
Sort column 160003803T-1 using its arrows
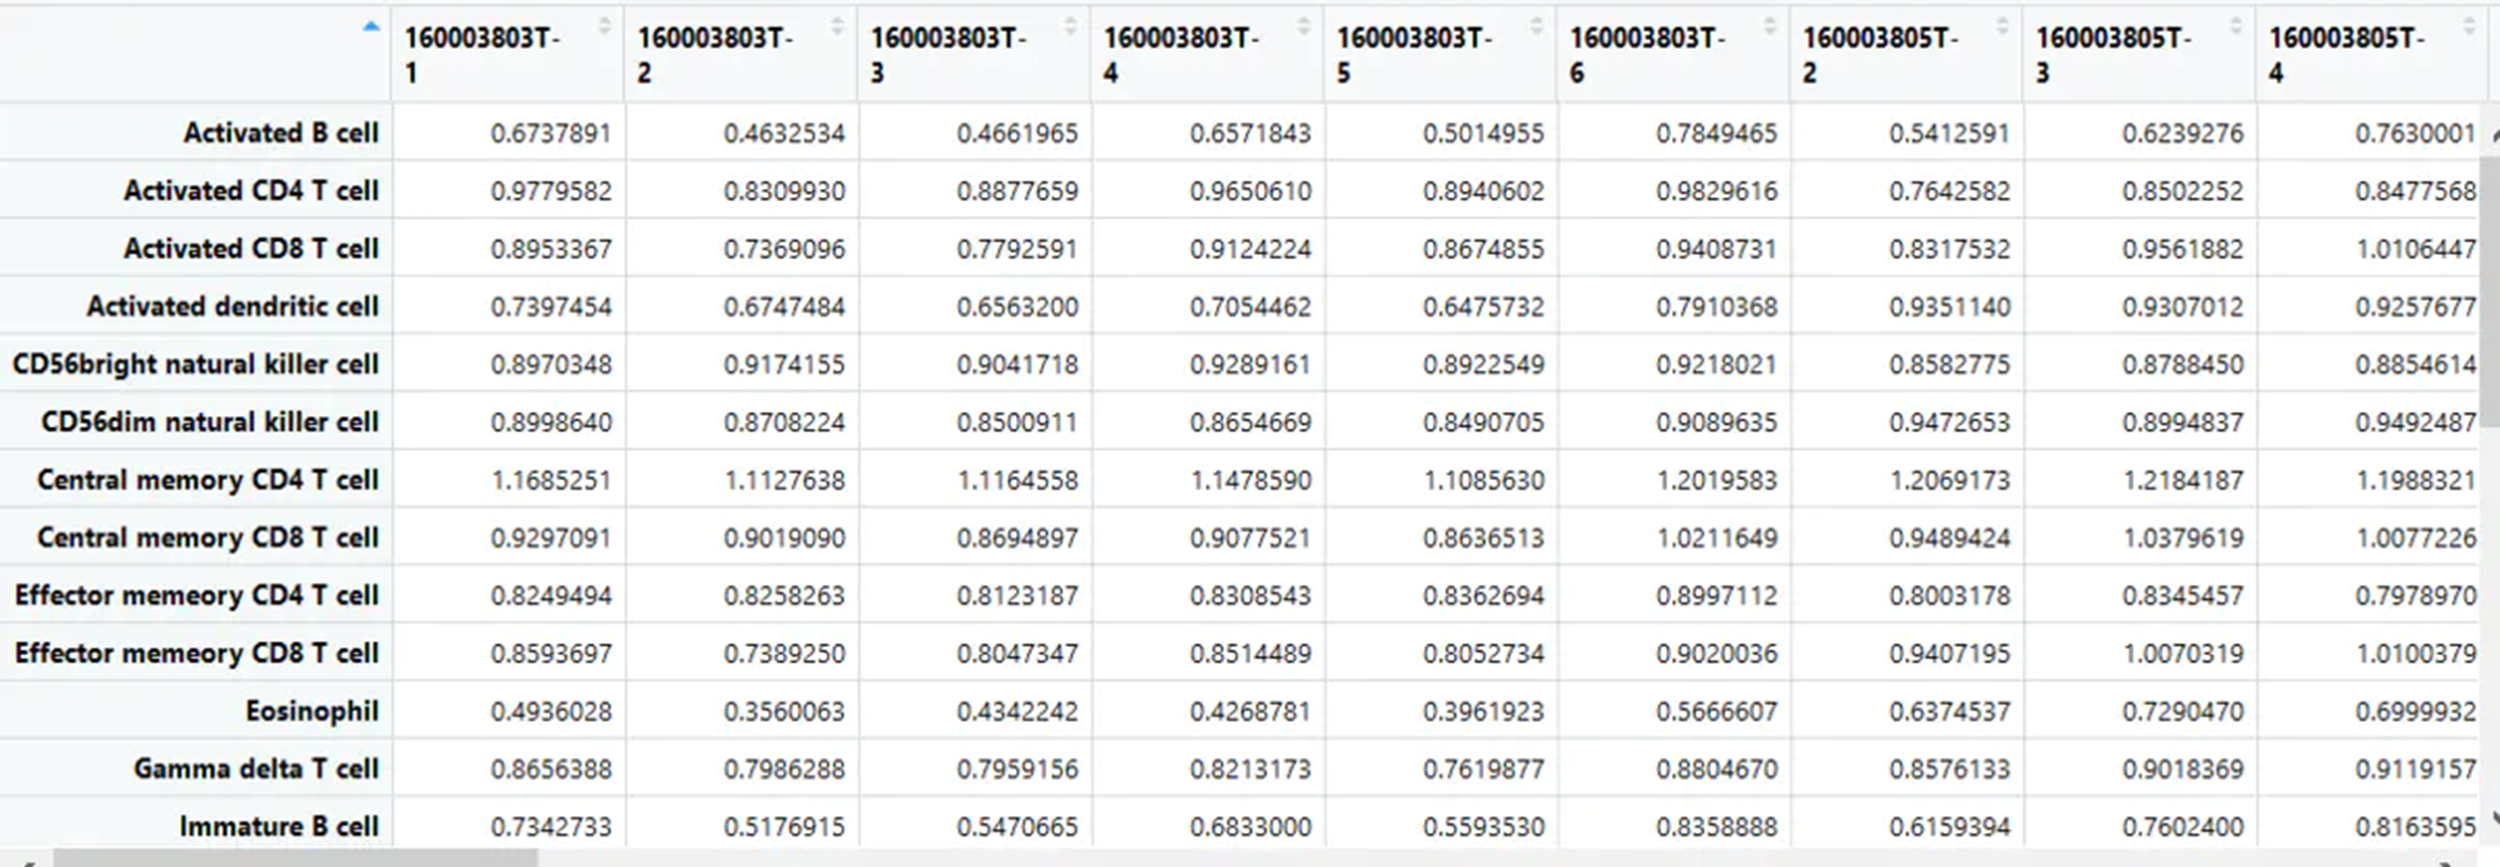click(x=604, y=27)
